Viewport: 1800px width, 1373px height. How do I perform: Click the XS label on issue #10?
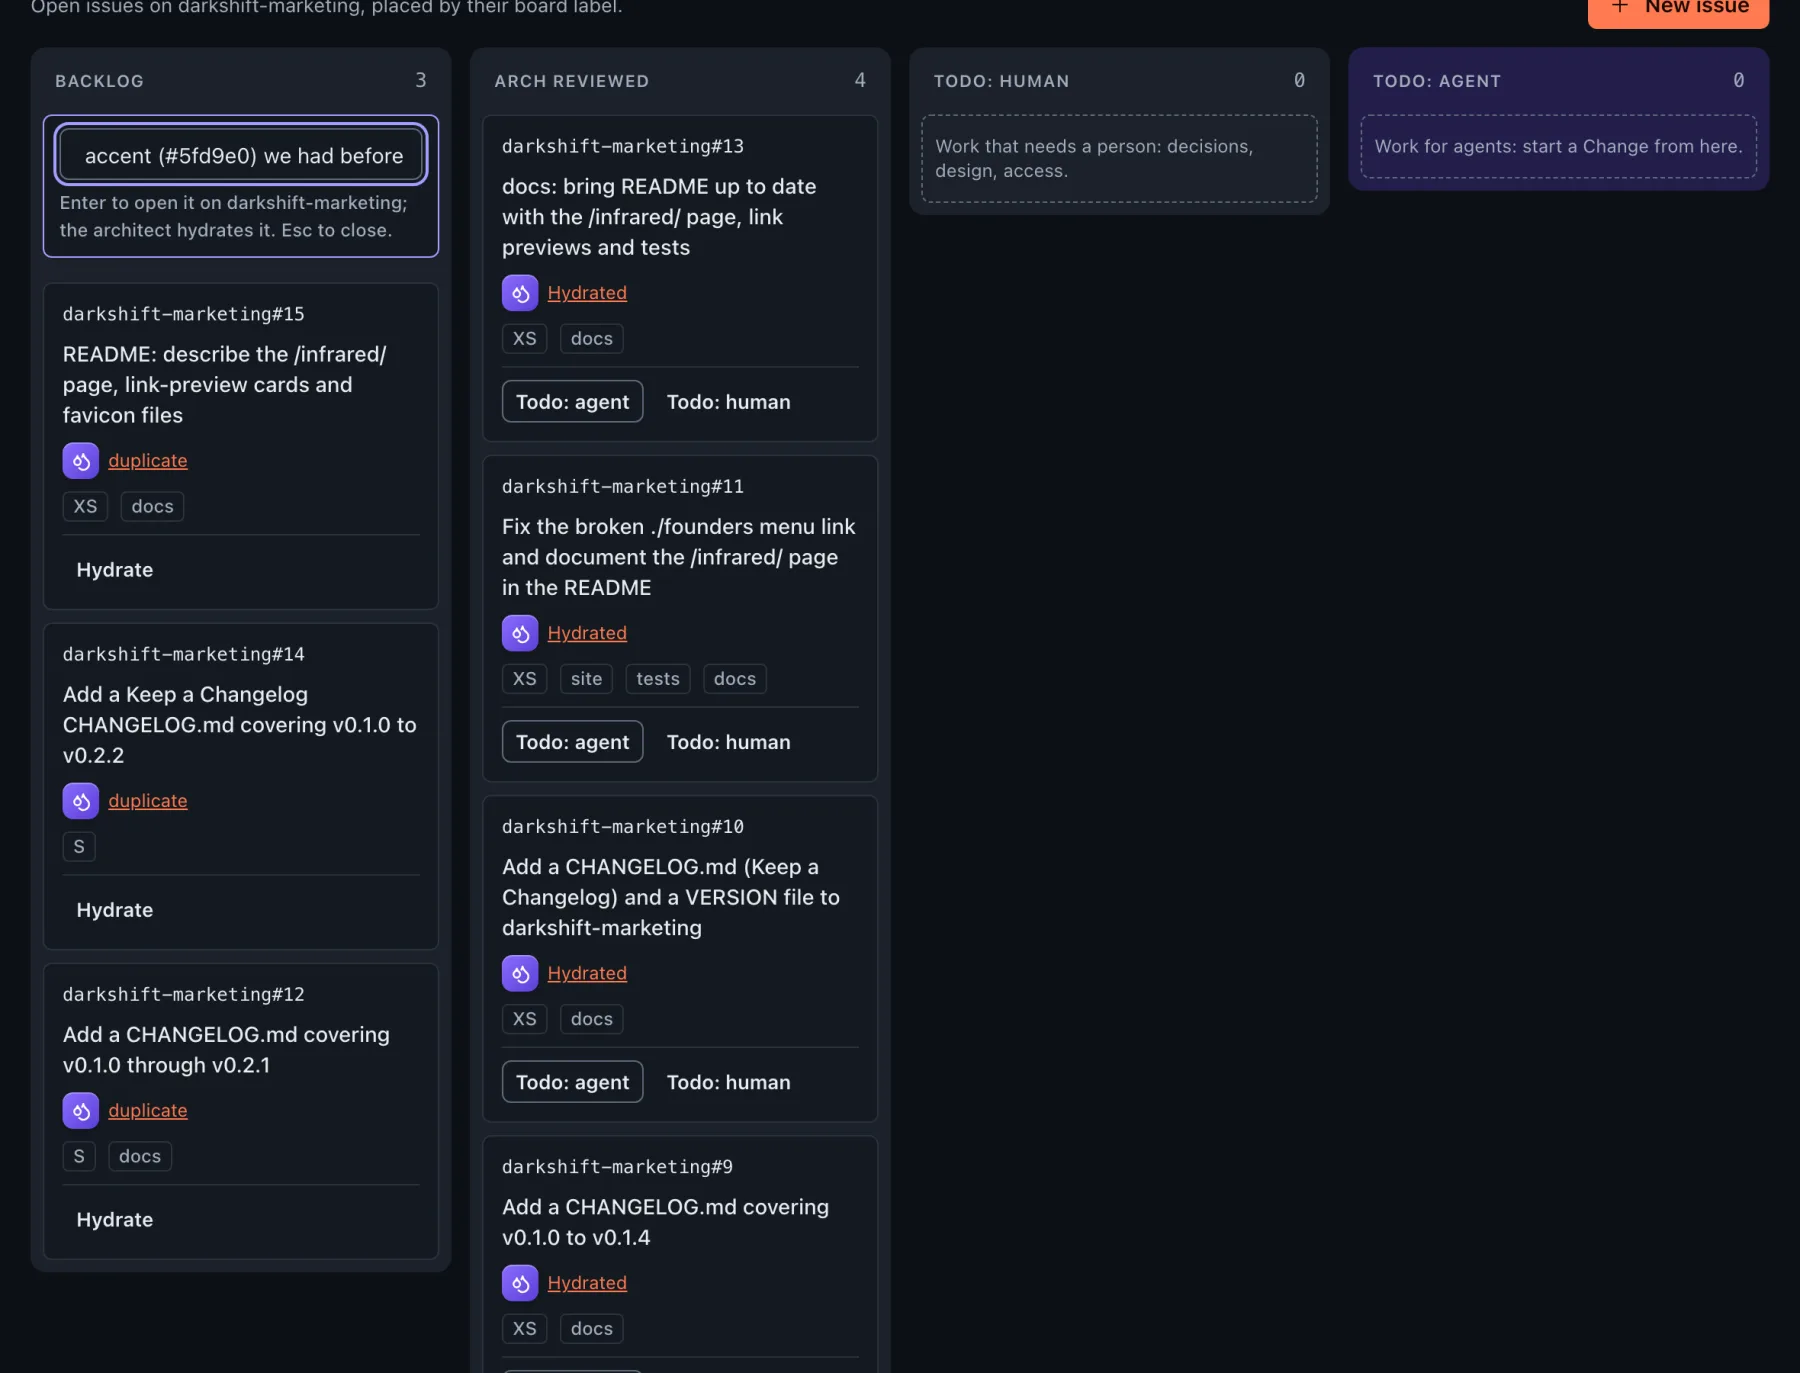524,1019
